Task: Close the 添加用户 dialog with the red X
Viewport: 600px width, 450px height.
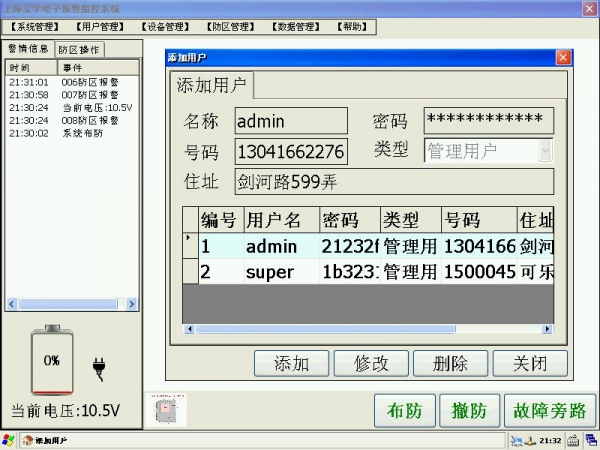Action: click(x=563, y=58)
